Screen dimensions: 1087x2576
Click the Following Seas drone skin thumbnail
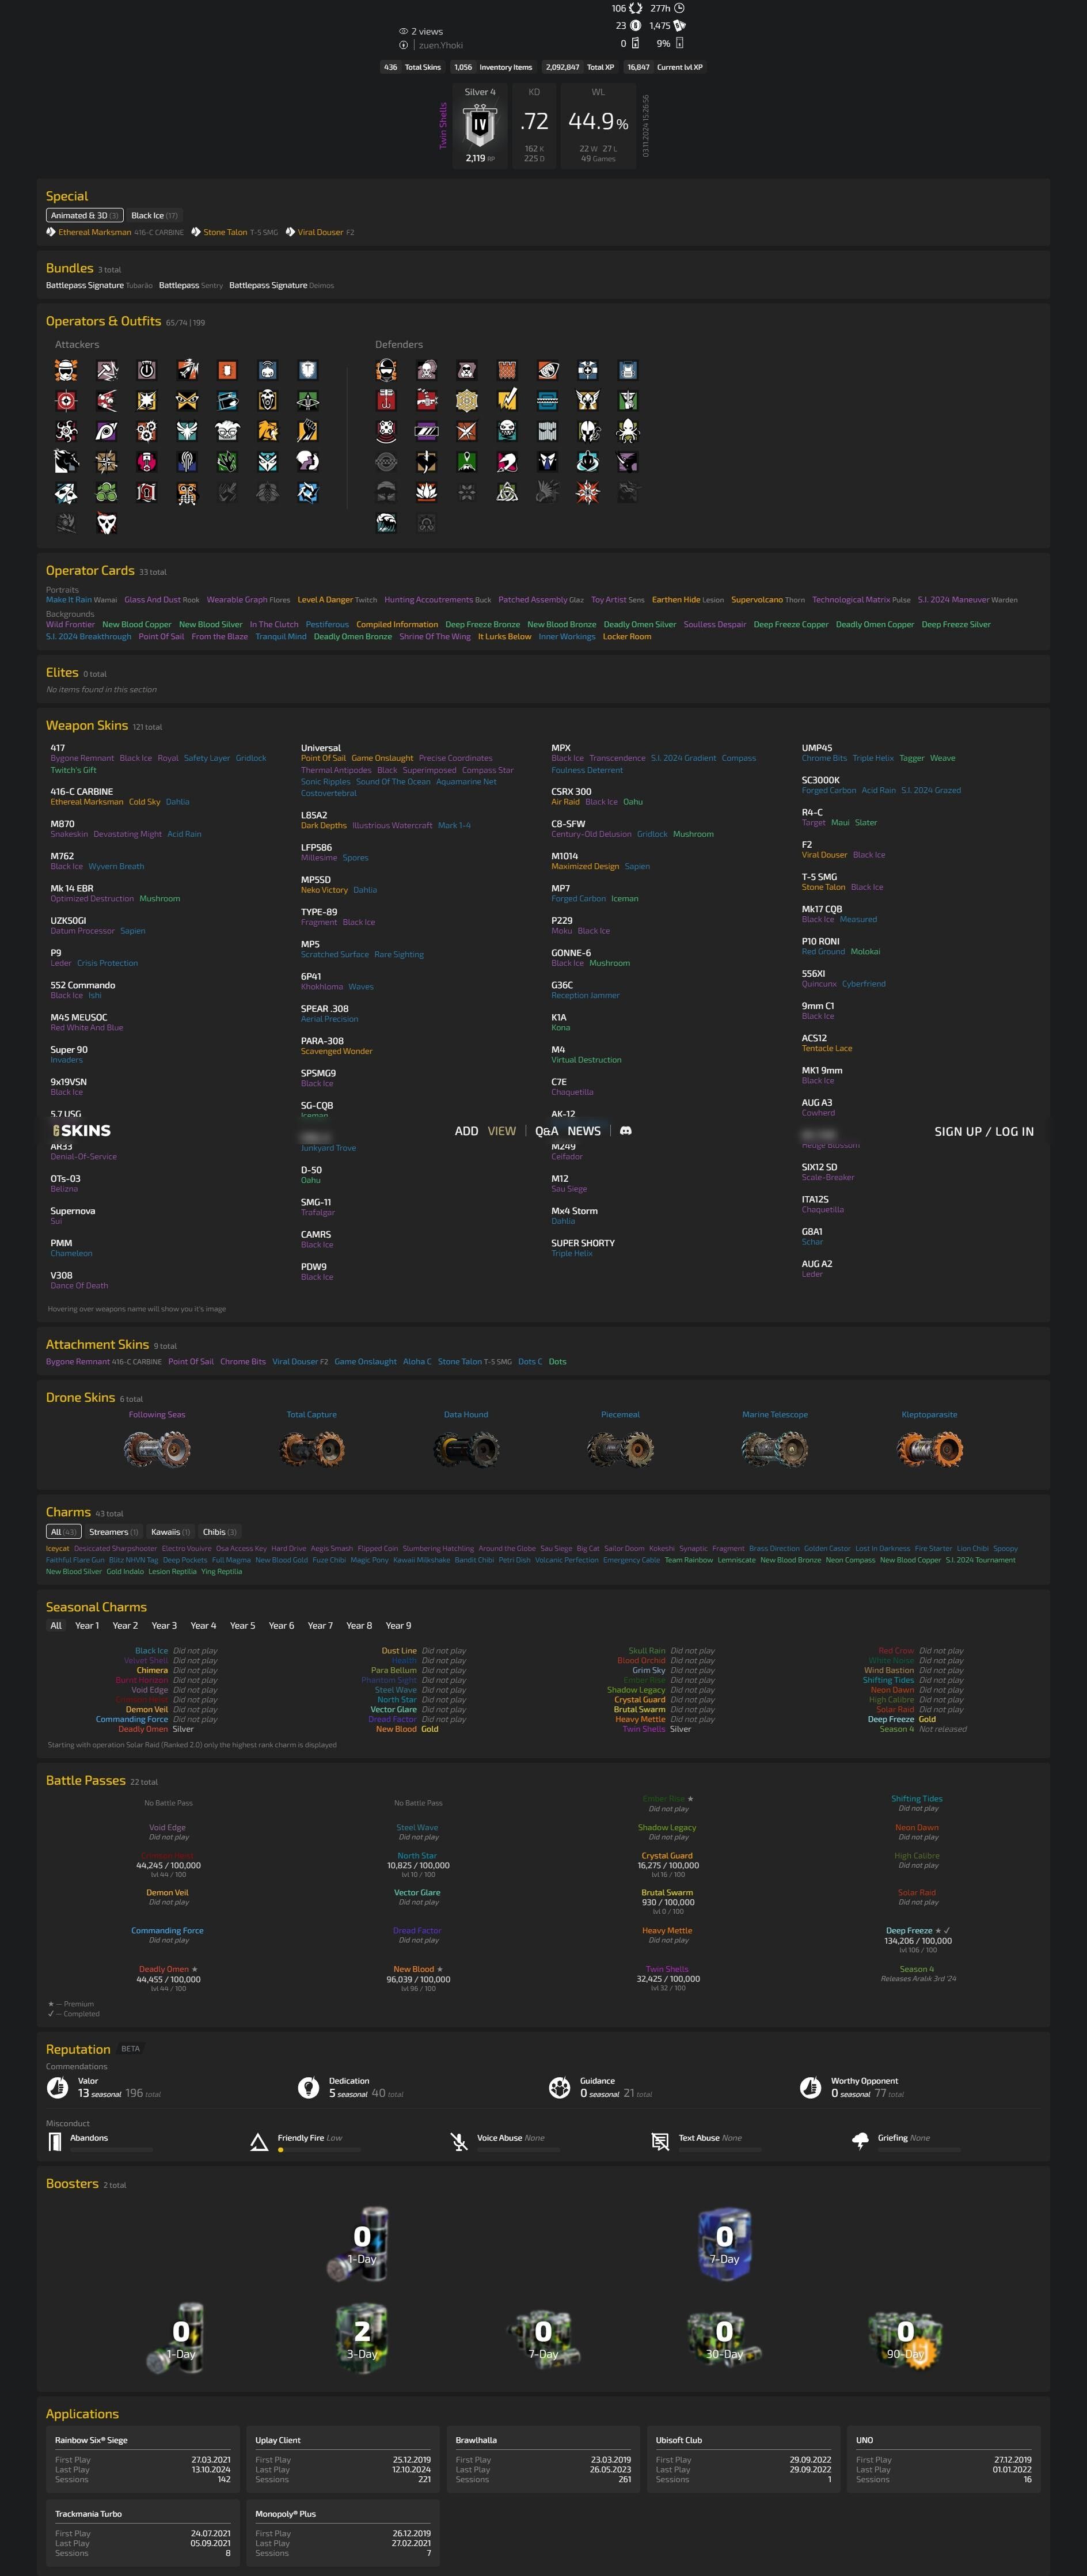pos(157,1449)
